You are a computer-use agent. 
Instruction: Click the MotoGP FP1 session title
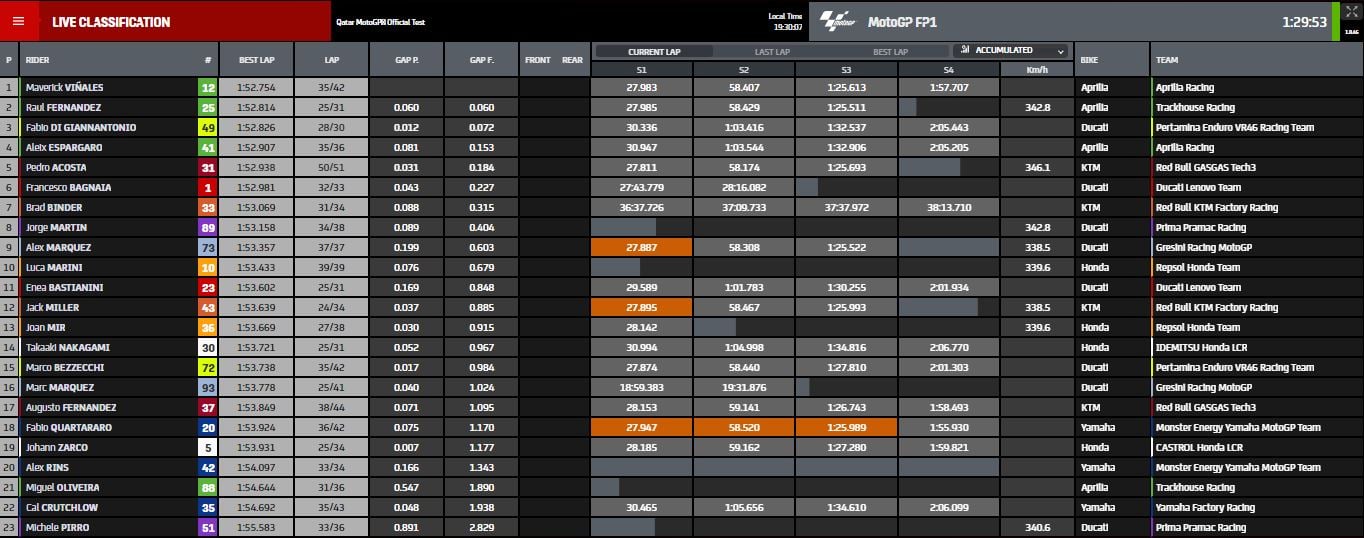(902, 22)
